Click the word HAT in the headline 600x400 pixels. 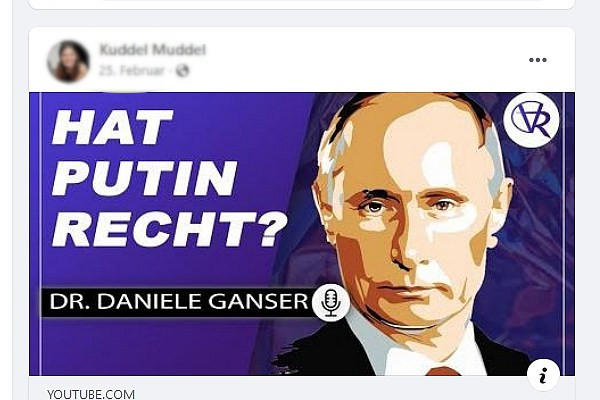pyautogui.click(x=112, y=127)
